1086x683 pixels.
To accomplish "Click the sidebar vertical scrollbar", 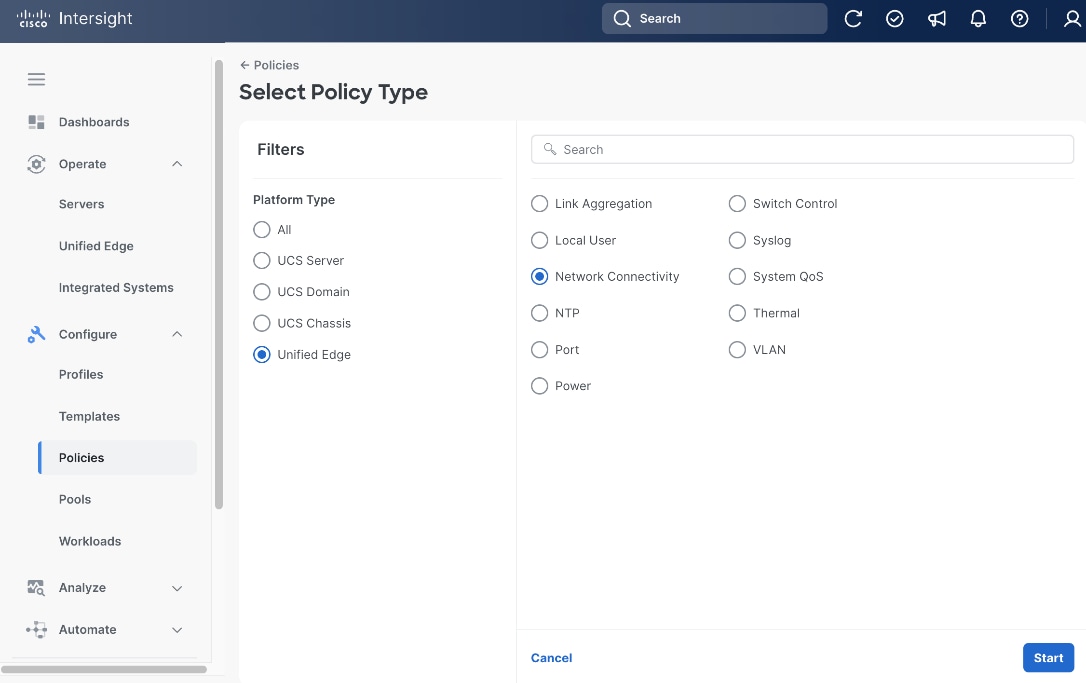I will [219, 284].
